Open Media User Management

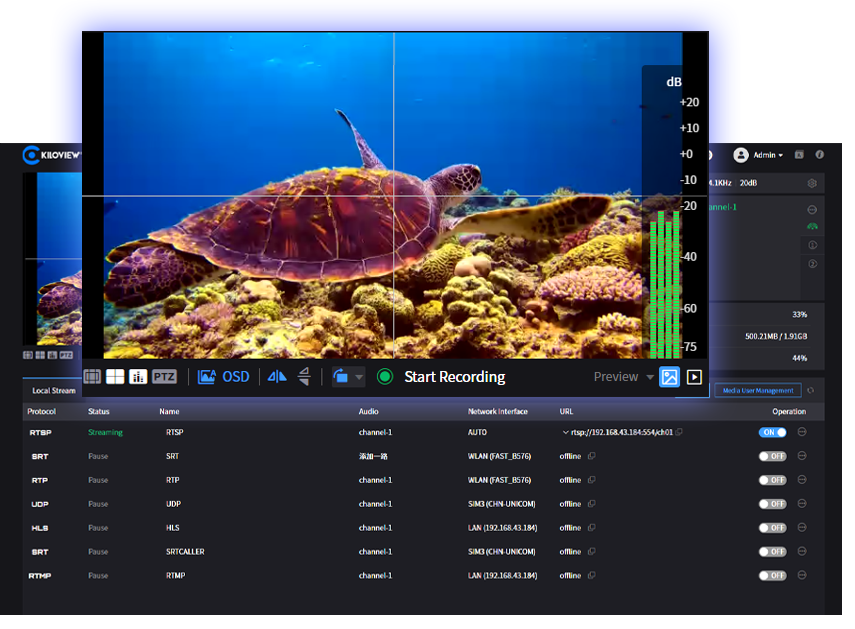coord(758,390)
